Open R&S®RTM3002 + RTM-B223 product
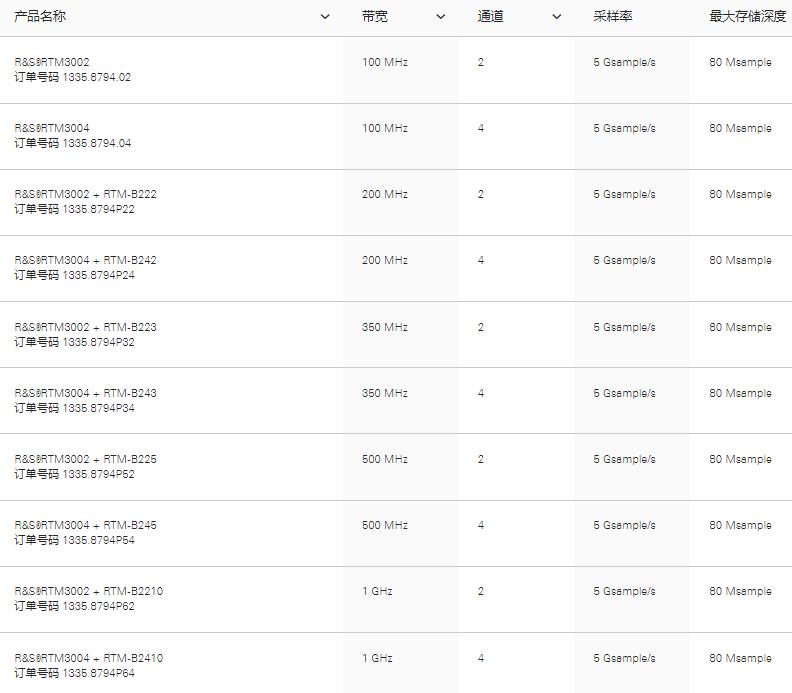 tap(85, 327)
